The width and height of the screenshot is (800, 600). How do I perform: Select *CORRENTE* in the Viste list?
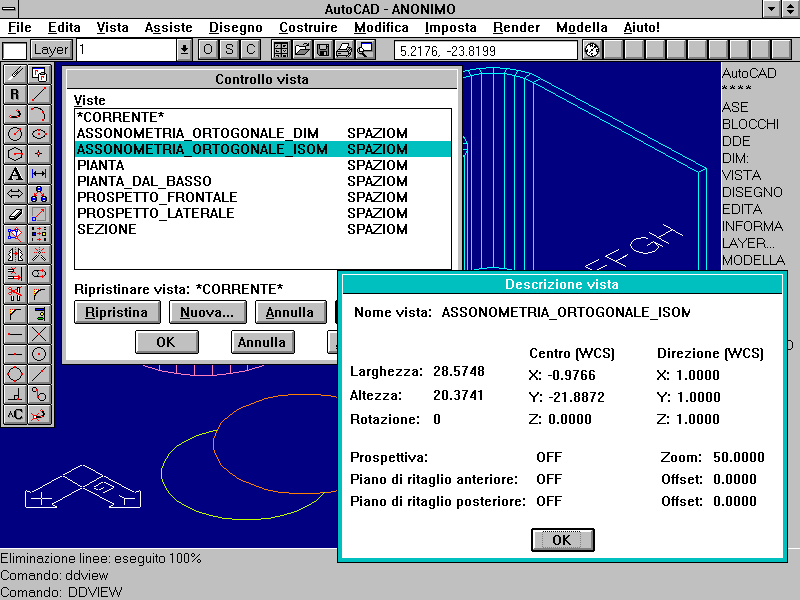tap(263, 117)
